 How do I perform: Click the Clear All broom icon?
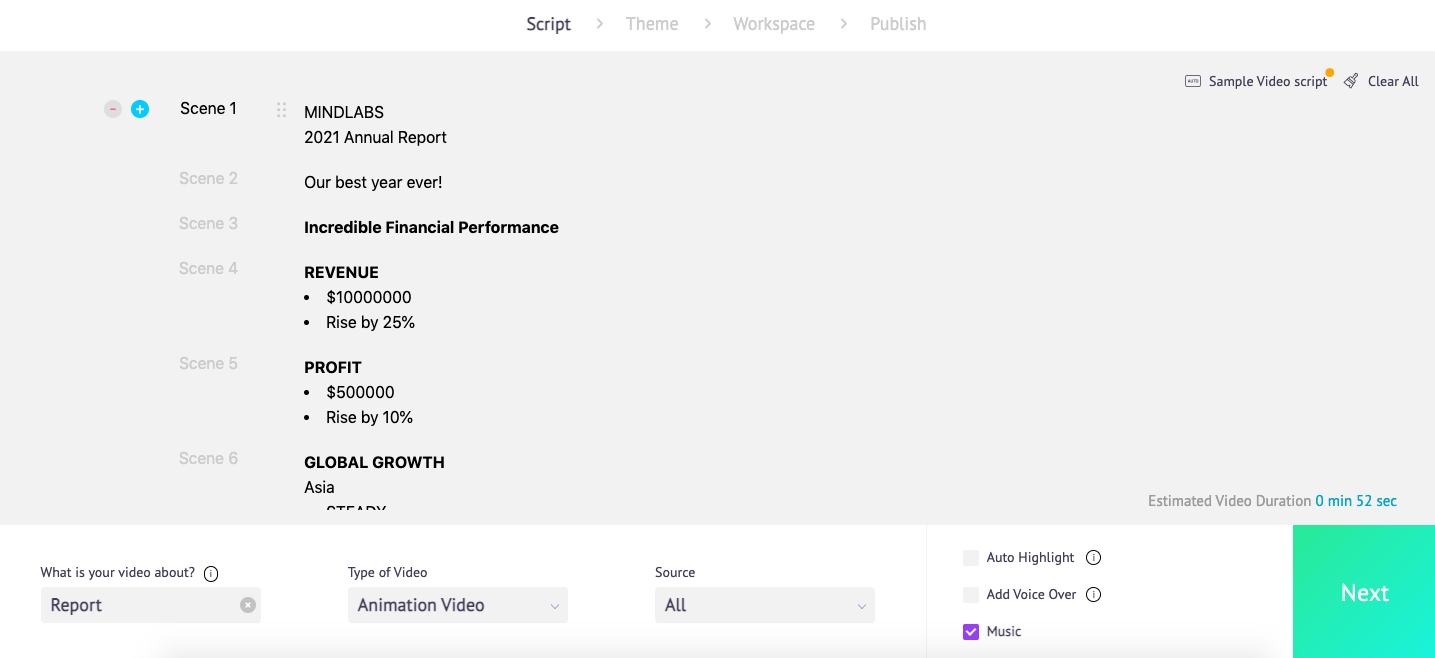[x=1351, y=81]
